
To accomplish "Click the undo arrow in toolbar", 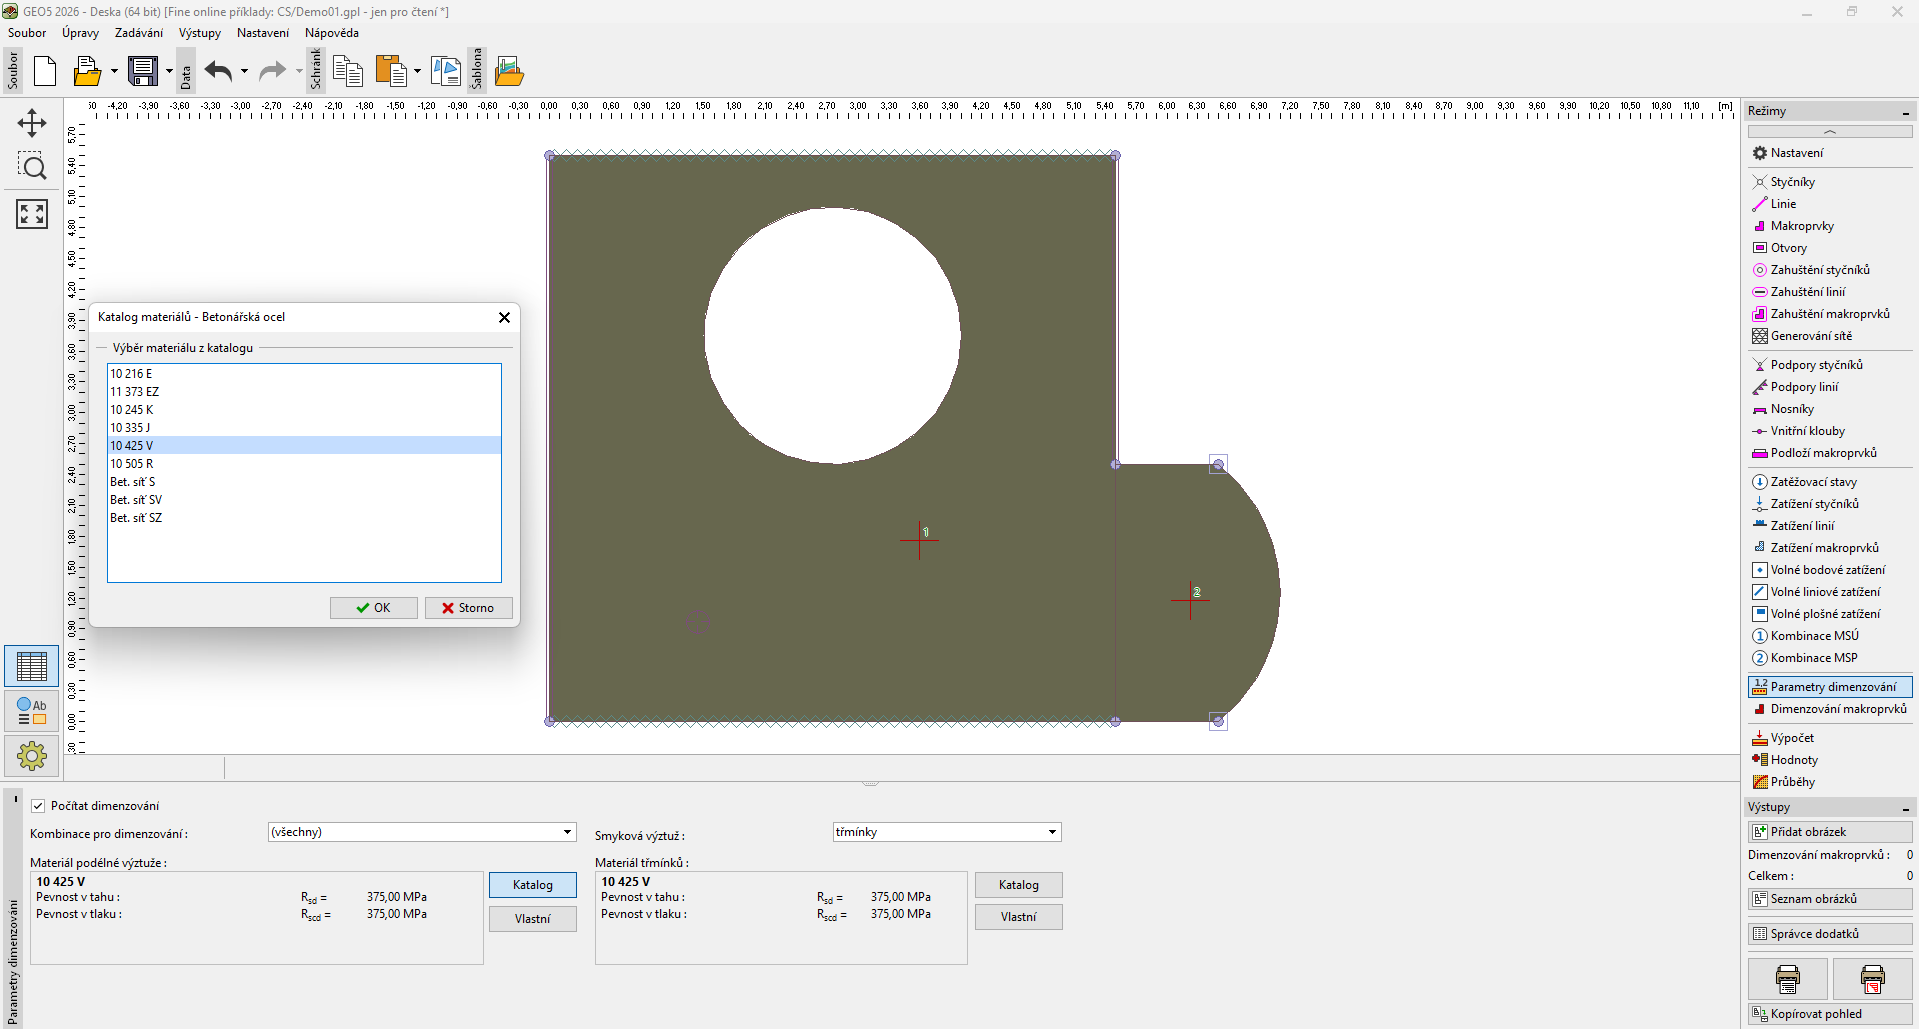I will [x=218, y=71].
